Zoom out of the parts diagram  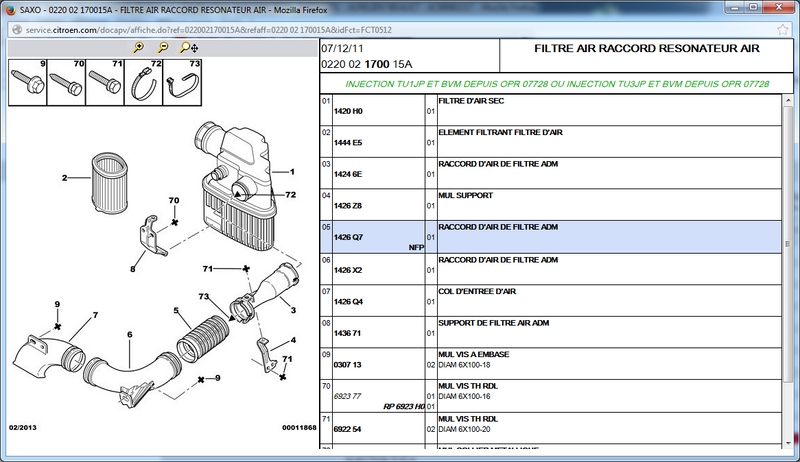tap(163, 47)
